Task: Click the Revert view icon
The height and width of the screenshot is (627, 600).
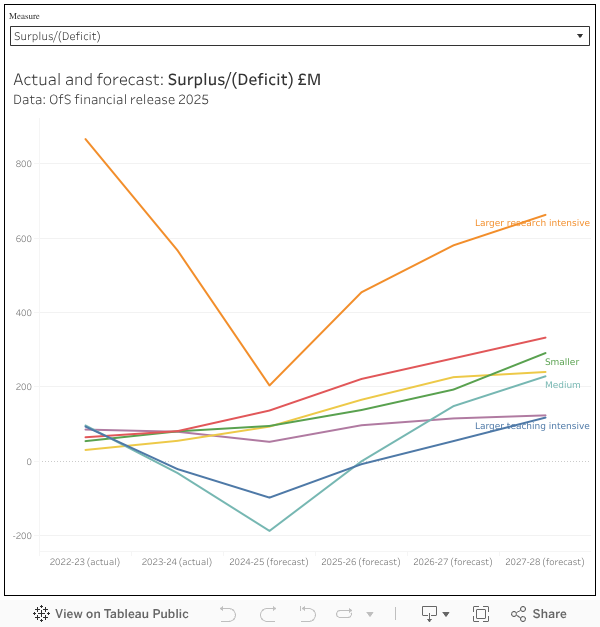Action: 306,614
